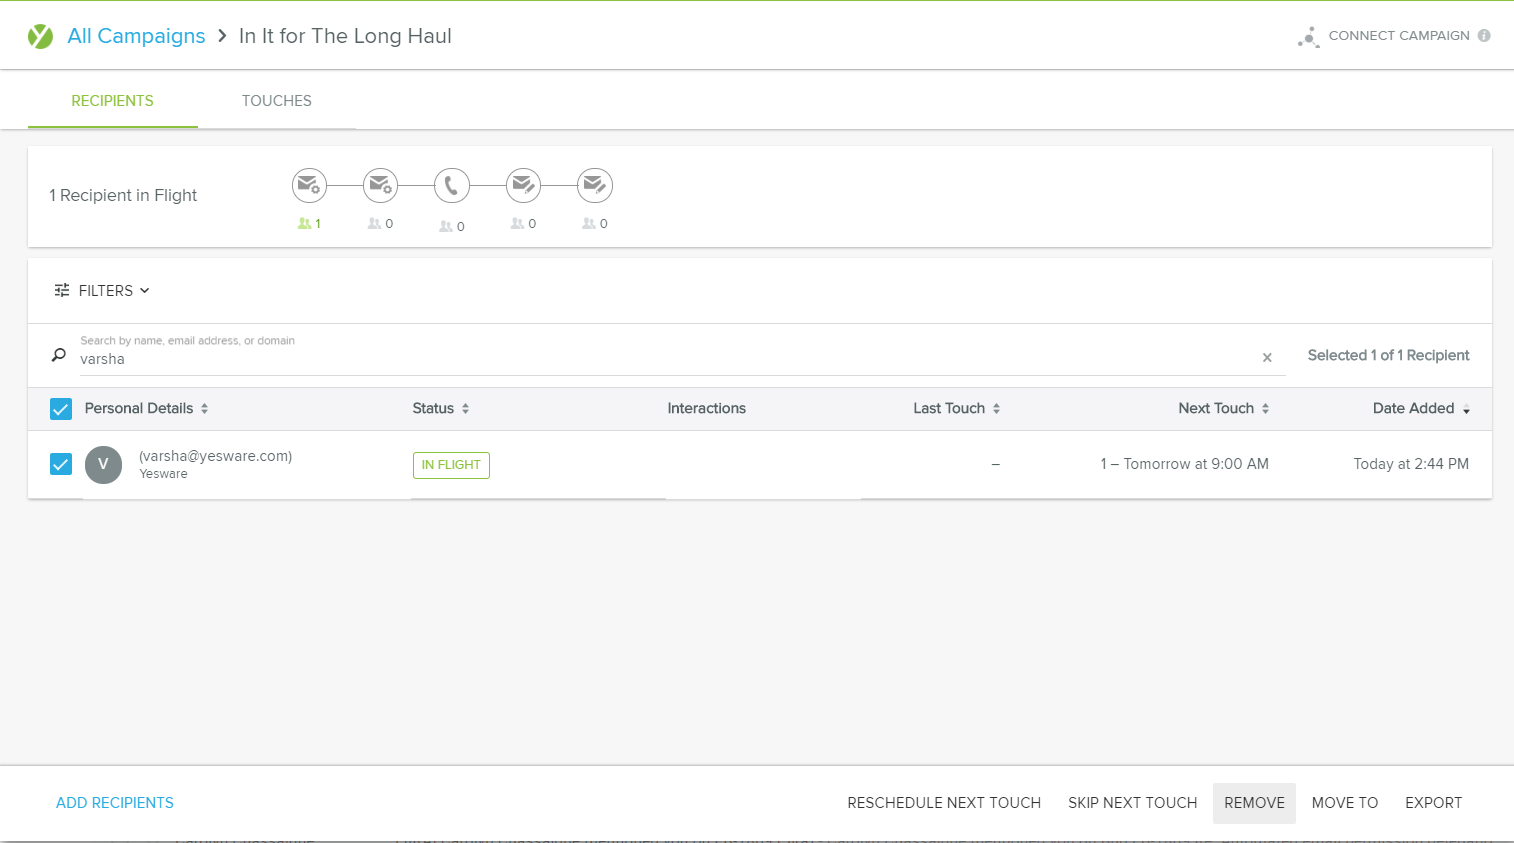Click the fourth touch manual email icon

coord(523,185)
